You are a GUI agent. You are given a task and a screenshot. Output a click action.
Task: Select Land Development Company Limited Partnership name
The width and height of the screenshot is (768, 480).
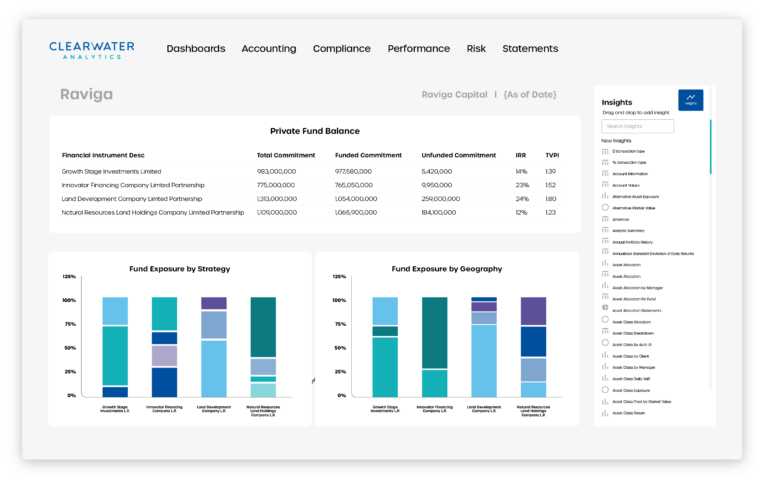pos(132,199)
